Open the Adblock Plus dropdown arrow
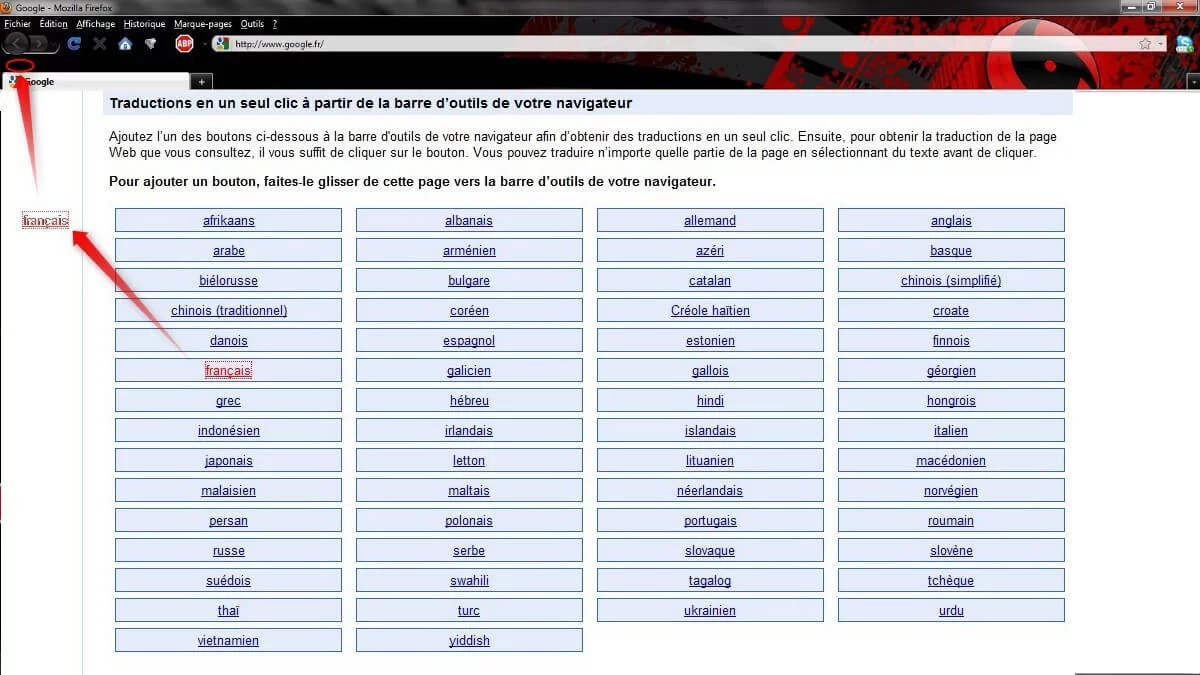The height and width of the screenshot is (675, 1200). [204, 44]
